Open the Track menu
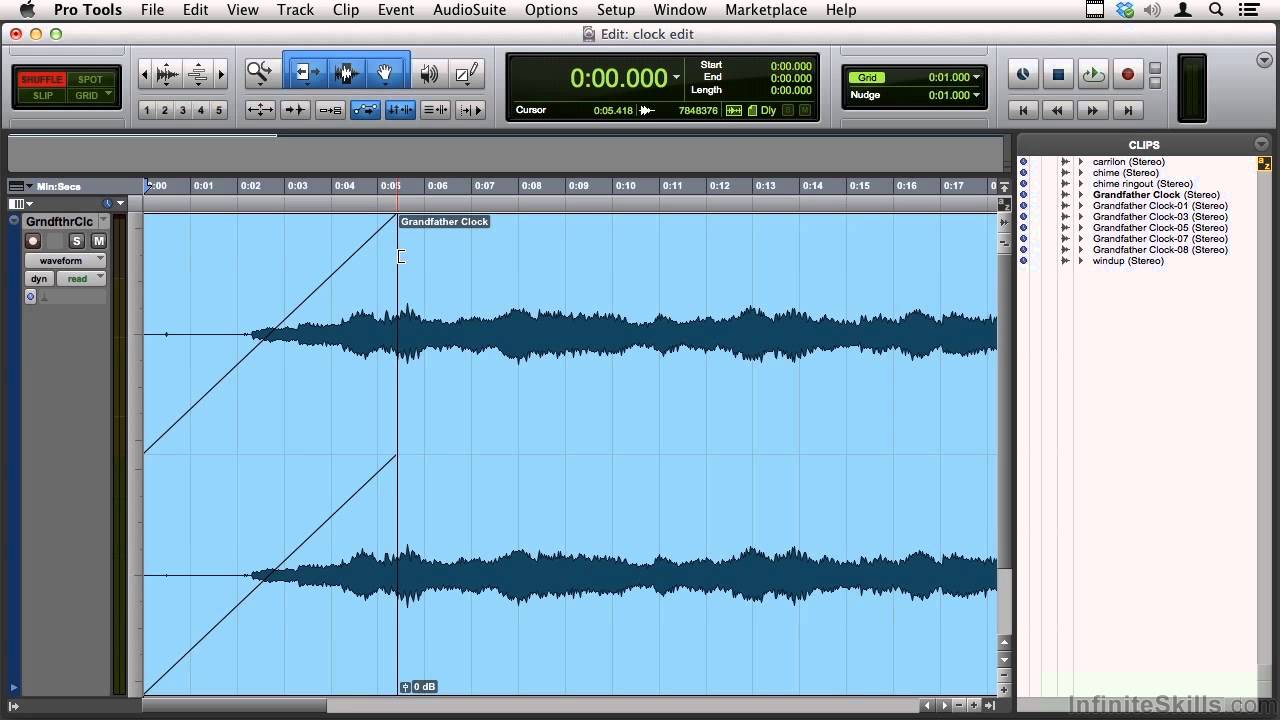Screen dimensions: 1280x720 (295, 10)
